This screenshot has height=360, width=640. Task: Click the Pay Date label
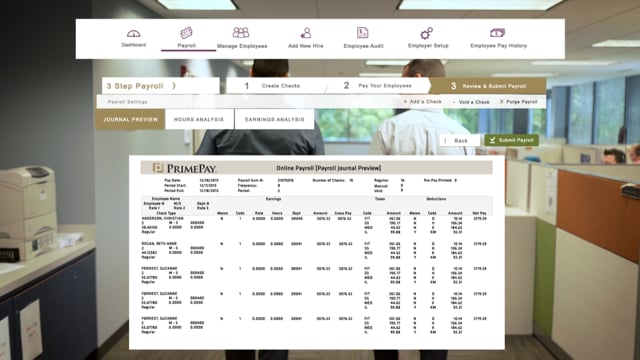[173, 180]
